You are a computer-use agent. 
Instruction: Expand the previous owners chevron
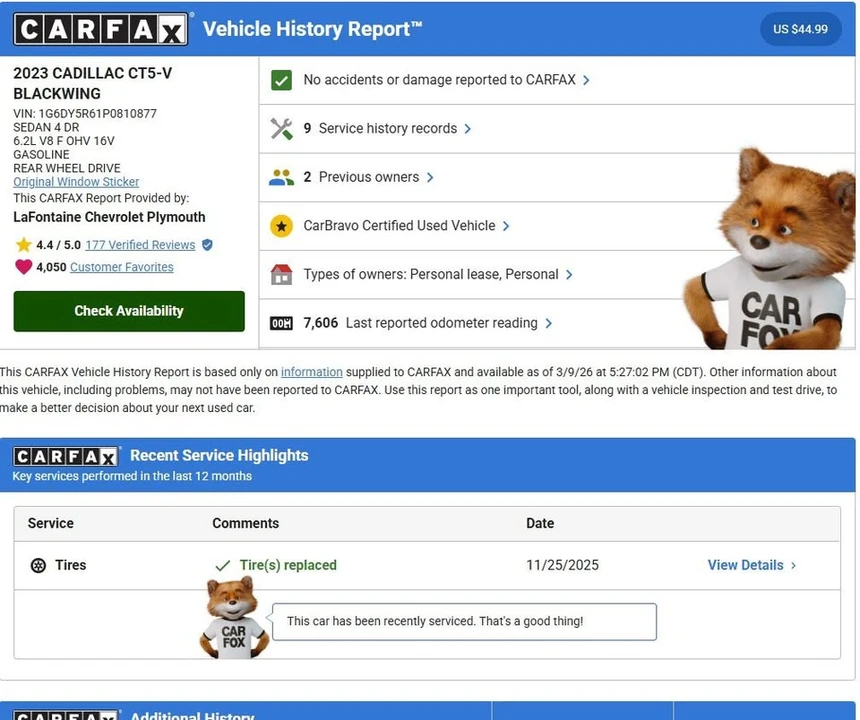tap(430, 177)
